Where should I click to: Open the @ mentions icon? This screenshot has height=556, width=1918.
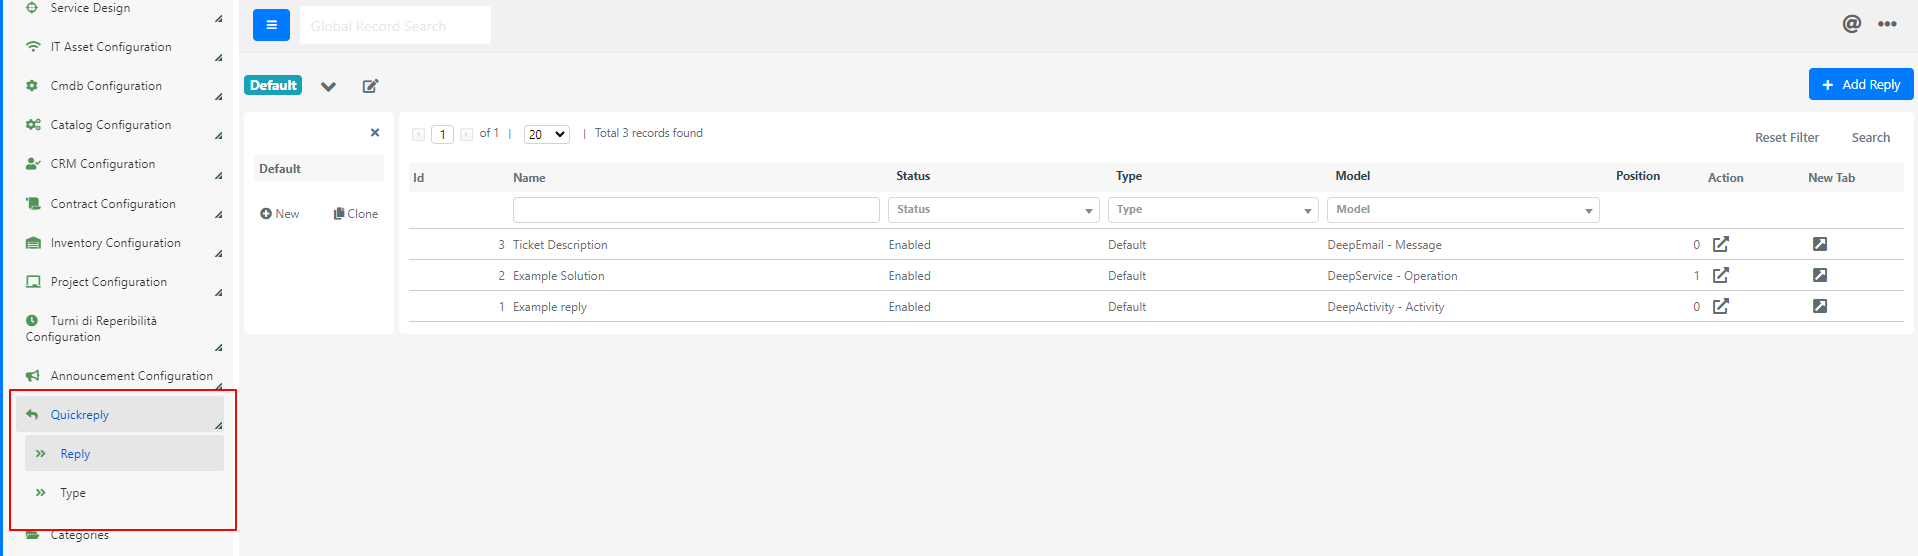point(1851,23)
